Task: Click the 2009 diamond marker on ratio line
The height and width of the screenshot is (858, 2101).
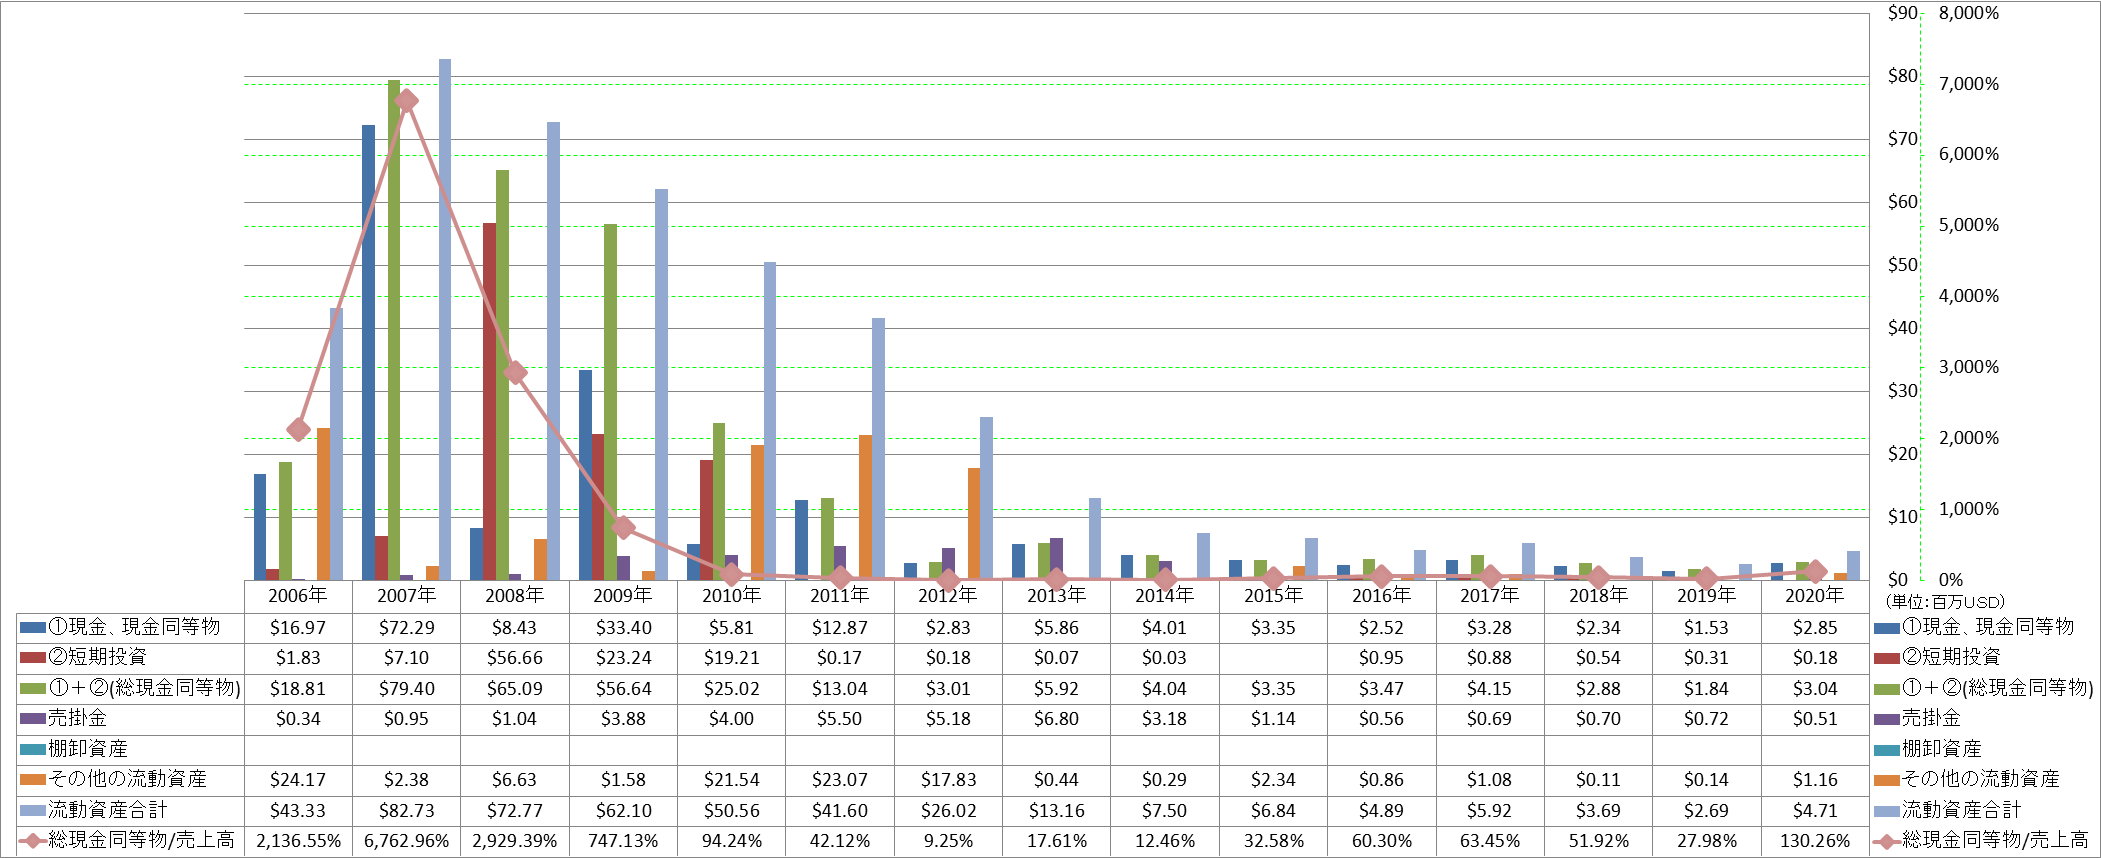Action: pyautogui.click(x=623, y=527)
